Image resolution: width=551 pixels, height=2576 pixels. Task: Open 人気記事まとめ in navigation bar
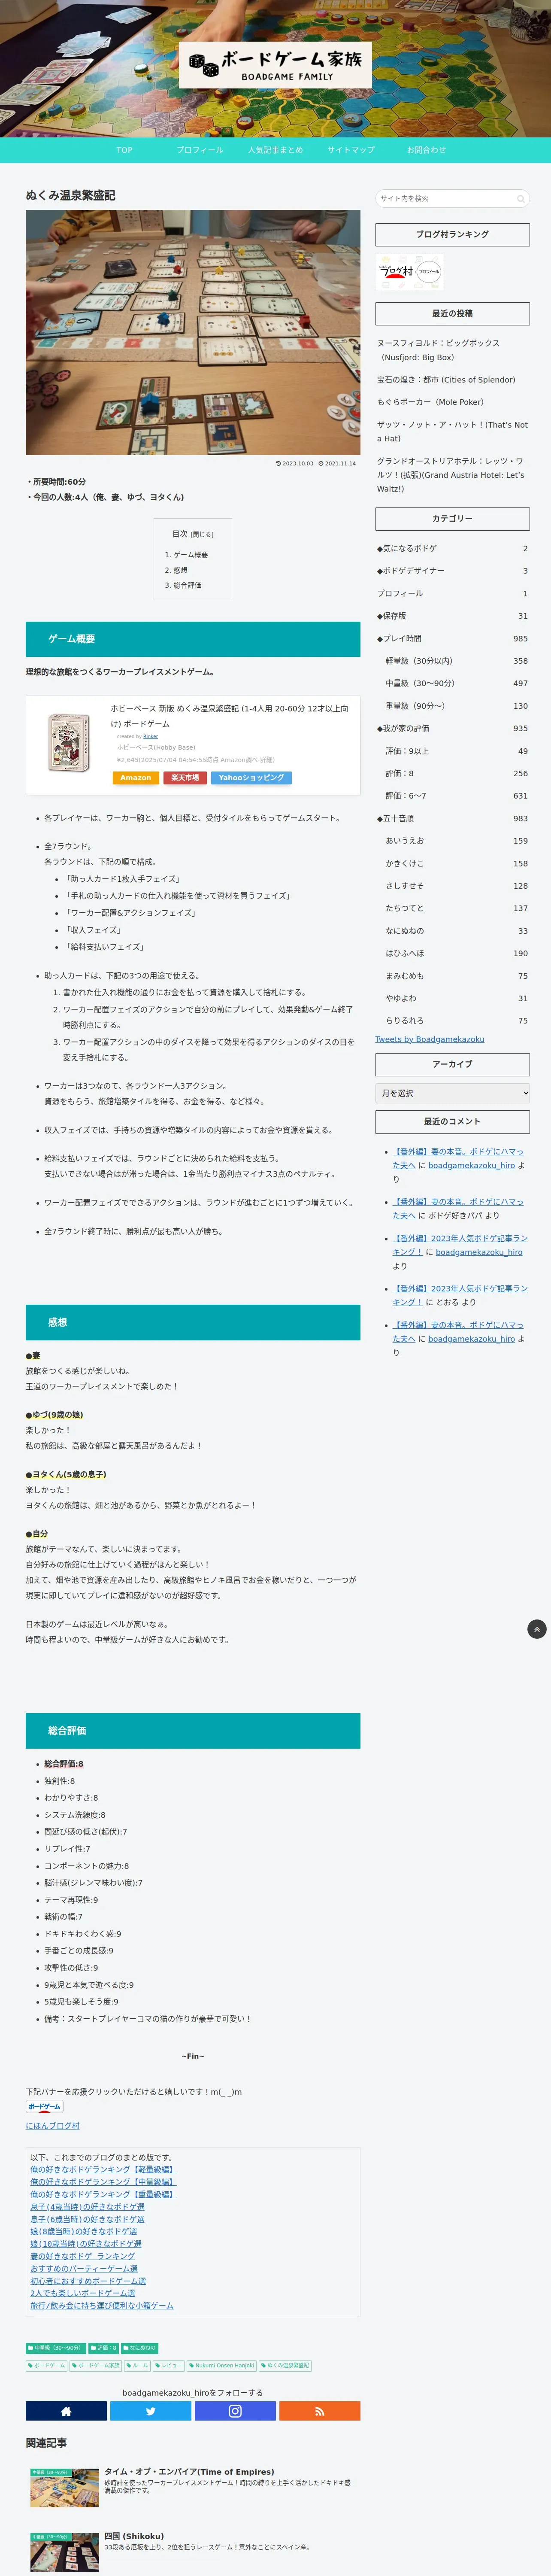click(x=275, y=150)
